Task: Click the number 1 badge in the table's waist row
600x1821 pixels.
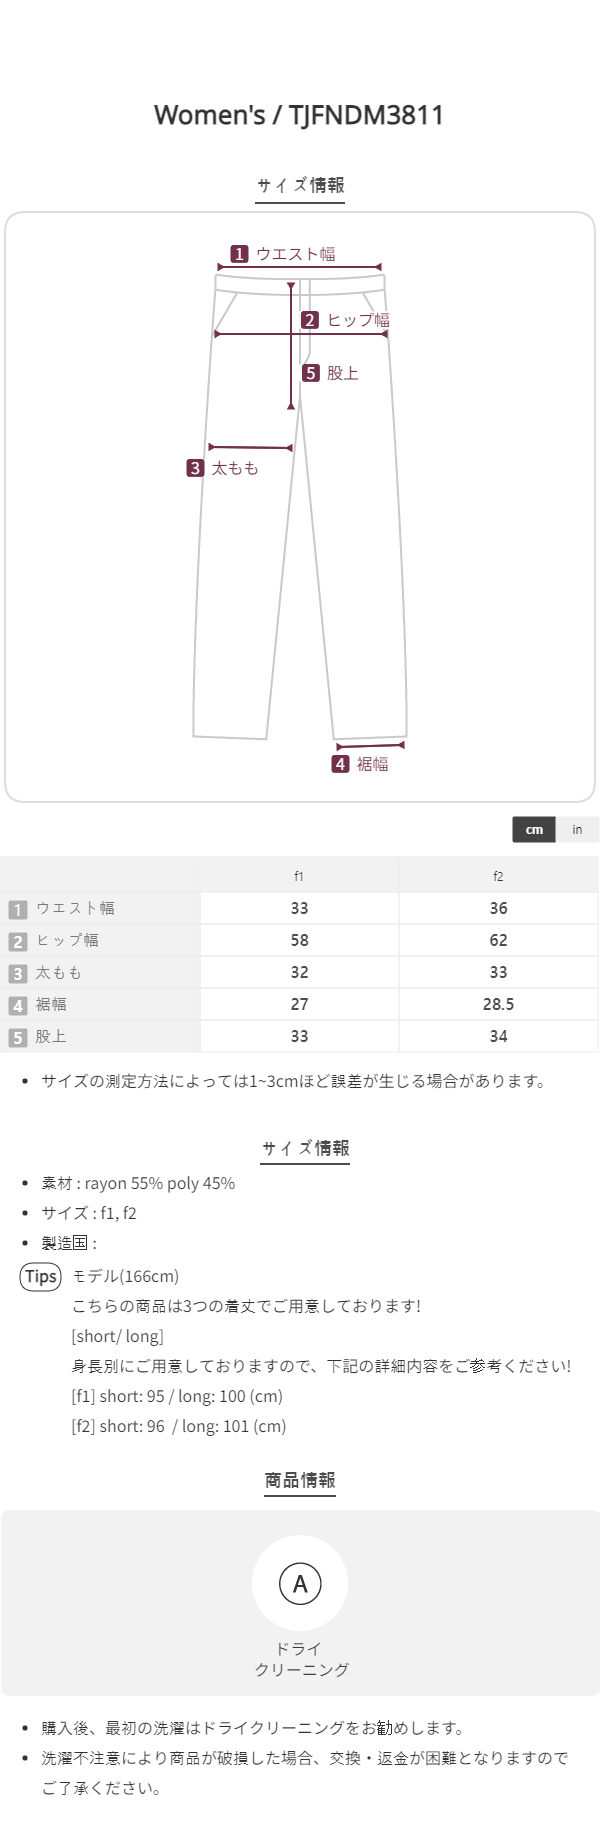Action: pos(18,909)
